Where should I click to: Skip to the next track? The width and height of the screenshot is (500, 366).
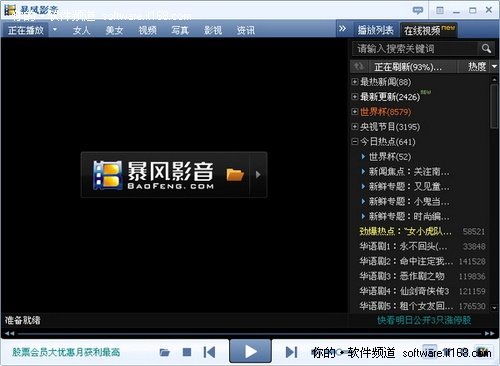coord(291,352)
